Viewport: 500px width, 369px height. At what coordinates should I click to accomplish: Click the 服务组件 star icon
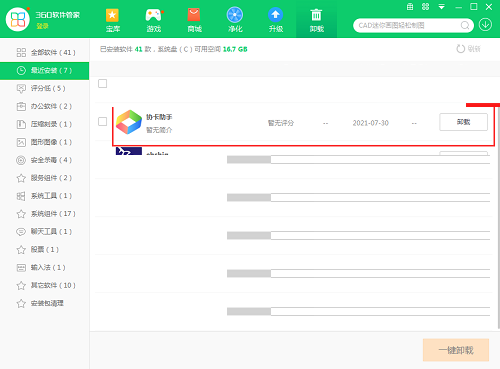[21, 178]
